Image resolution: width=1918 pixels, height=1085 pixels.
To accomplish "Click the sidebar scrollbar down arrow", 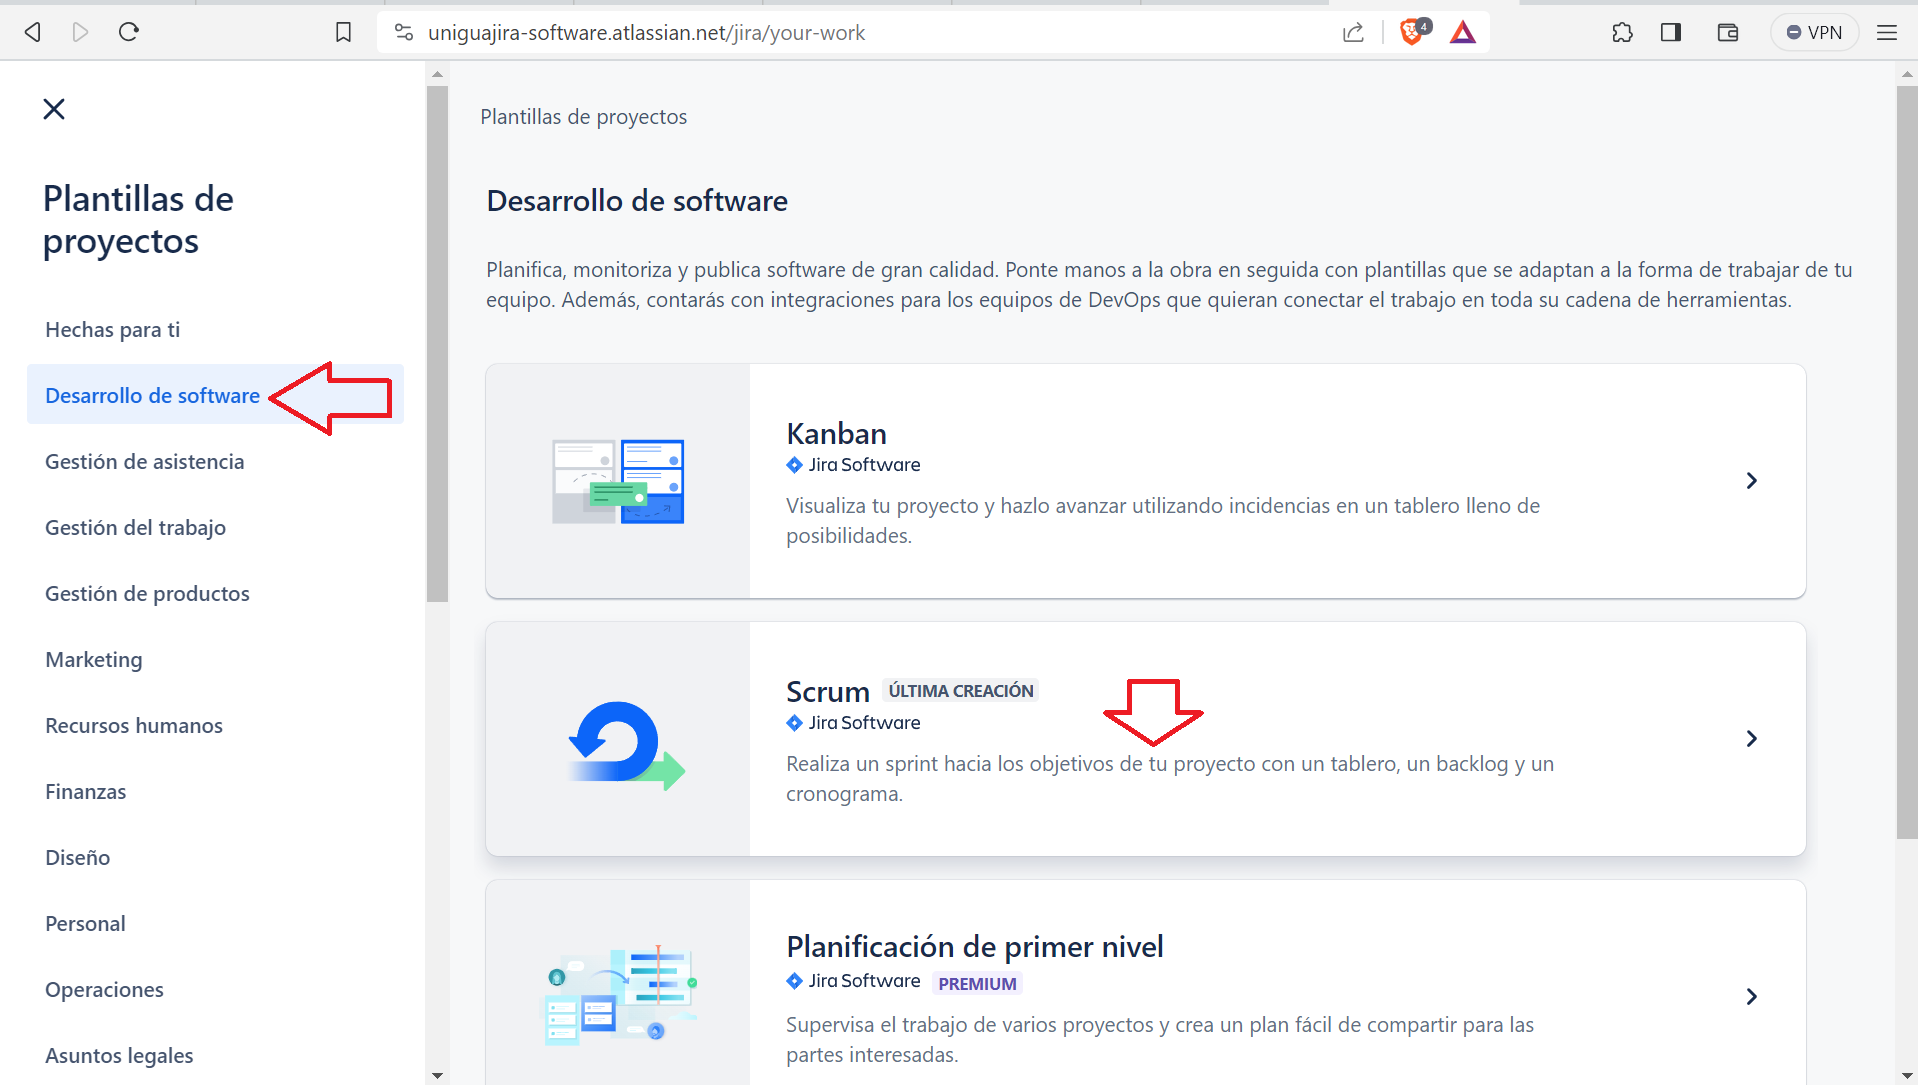I will click(x=437, y=1076).
